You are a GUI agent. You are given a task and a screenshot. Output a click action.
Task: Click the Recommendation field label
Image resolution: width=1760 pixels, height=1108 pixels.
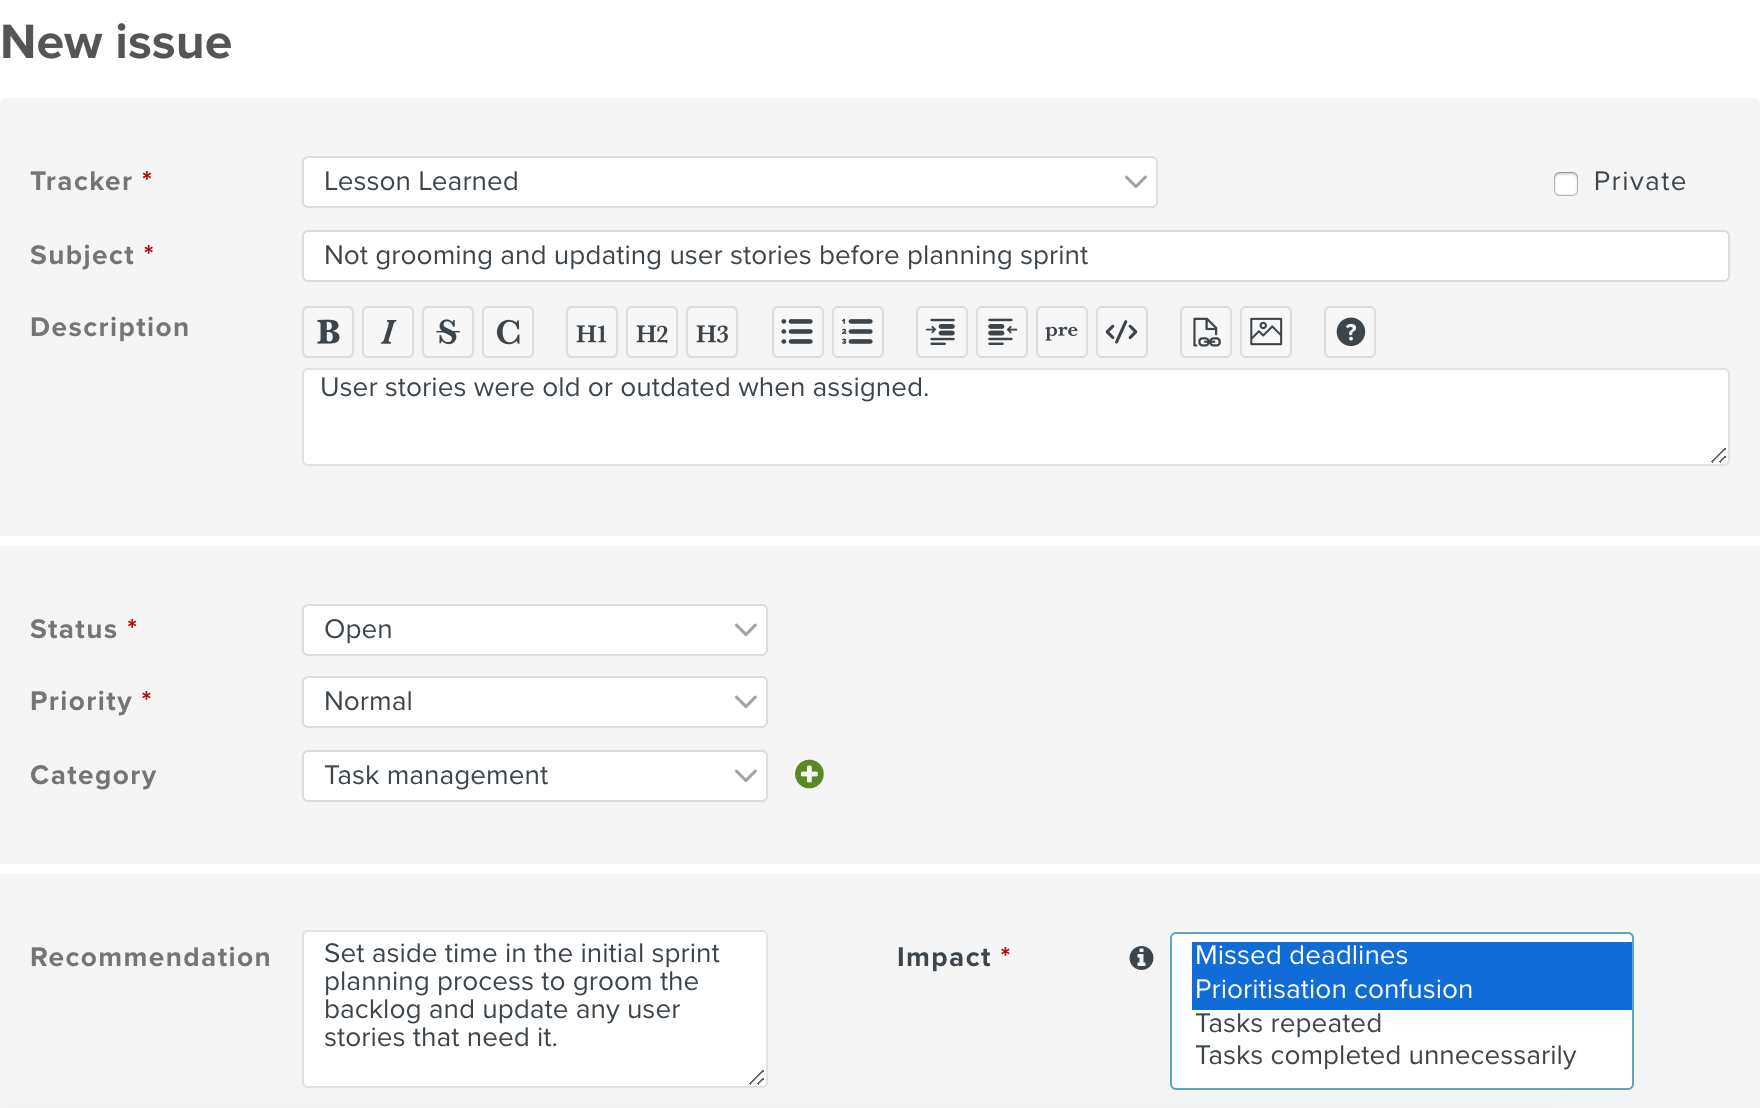click(x=150, y=957)
